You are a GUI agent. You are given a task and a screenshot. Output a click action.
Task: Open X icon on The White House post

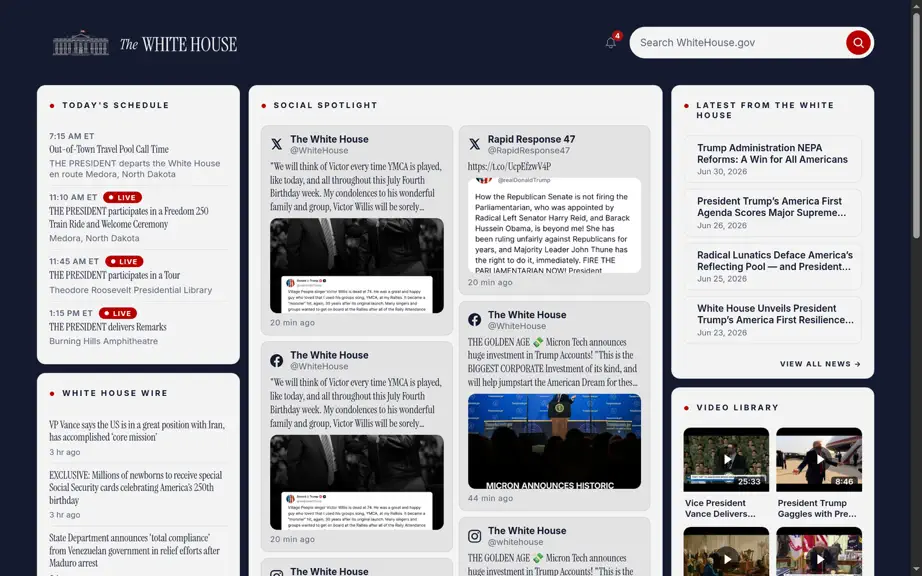point(276,144)
